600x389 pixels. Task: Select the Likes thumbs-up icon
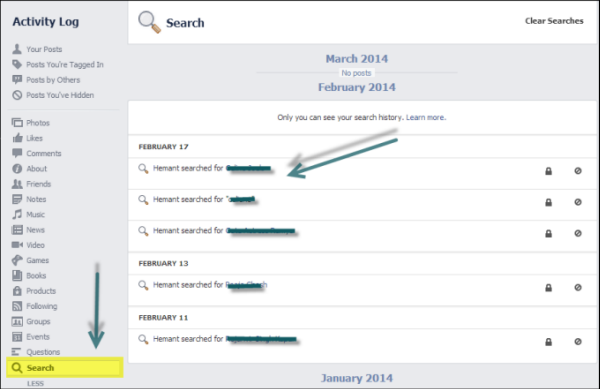17,138
